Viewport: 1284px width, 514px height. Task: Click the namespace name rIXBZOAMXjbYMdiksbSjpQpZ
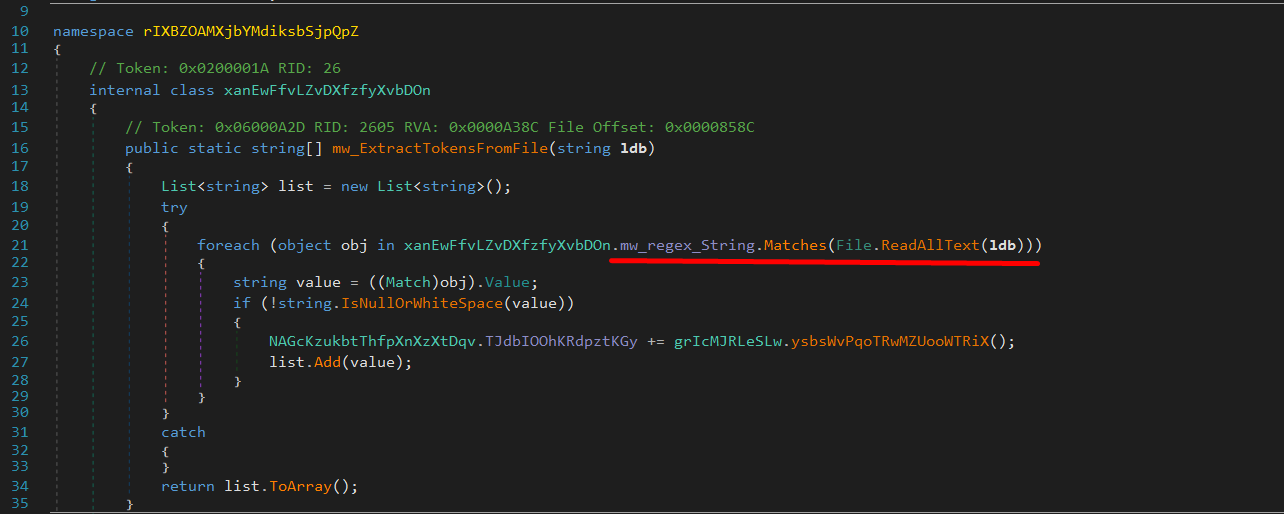coord(250,31)
